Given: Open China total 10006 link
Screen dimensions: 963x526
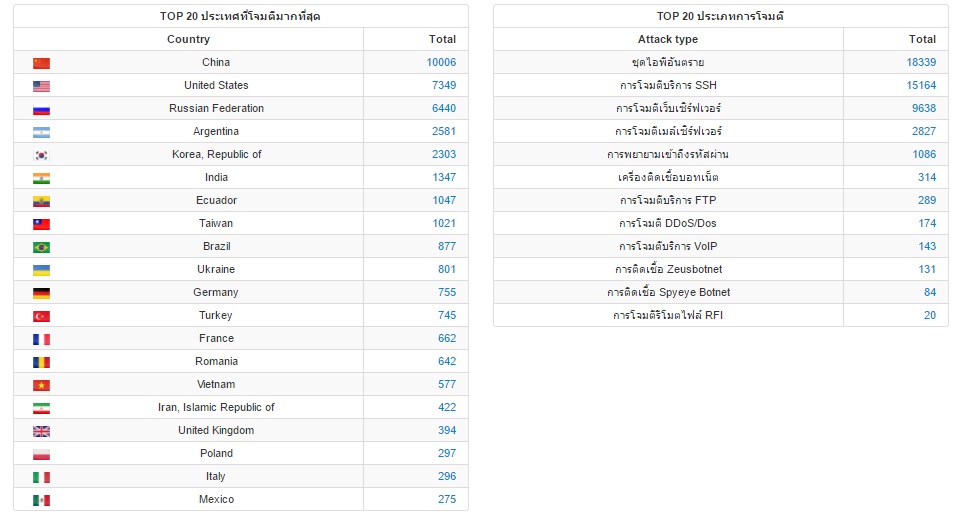Looking at the screenshot, I should click(x=441, y=62).
